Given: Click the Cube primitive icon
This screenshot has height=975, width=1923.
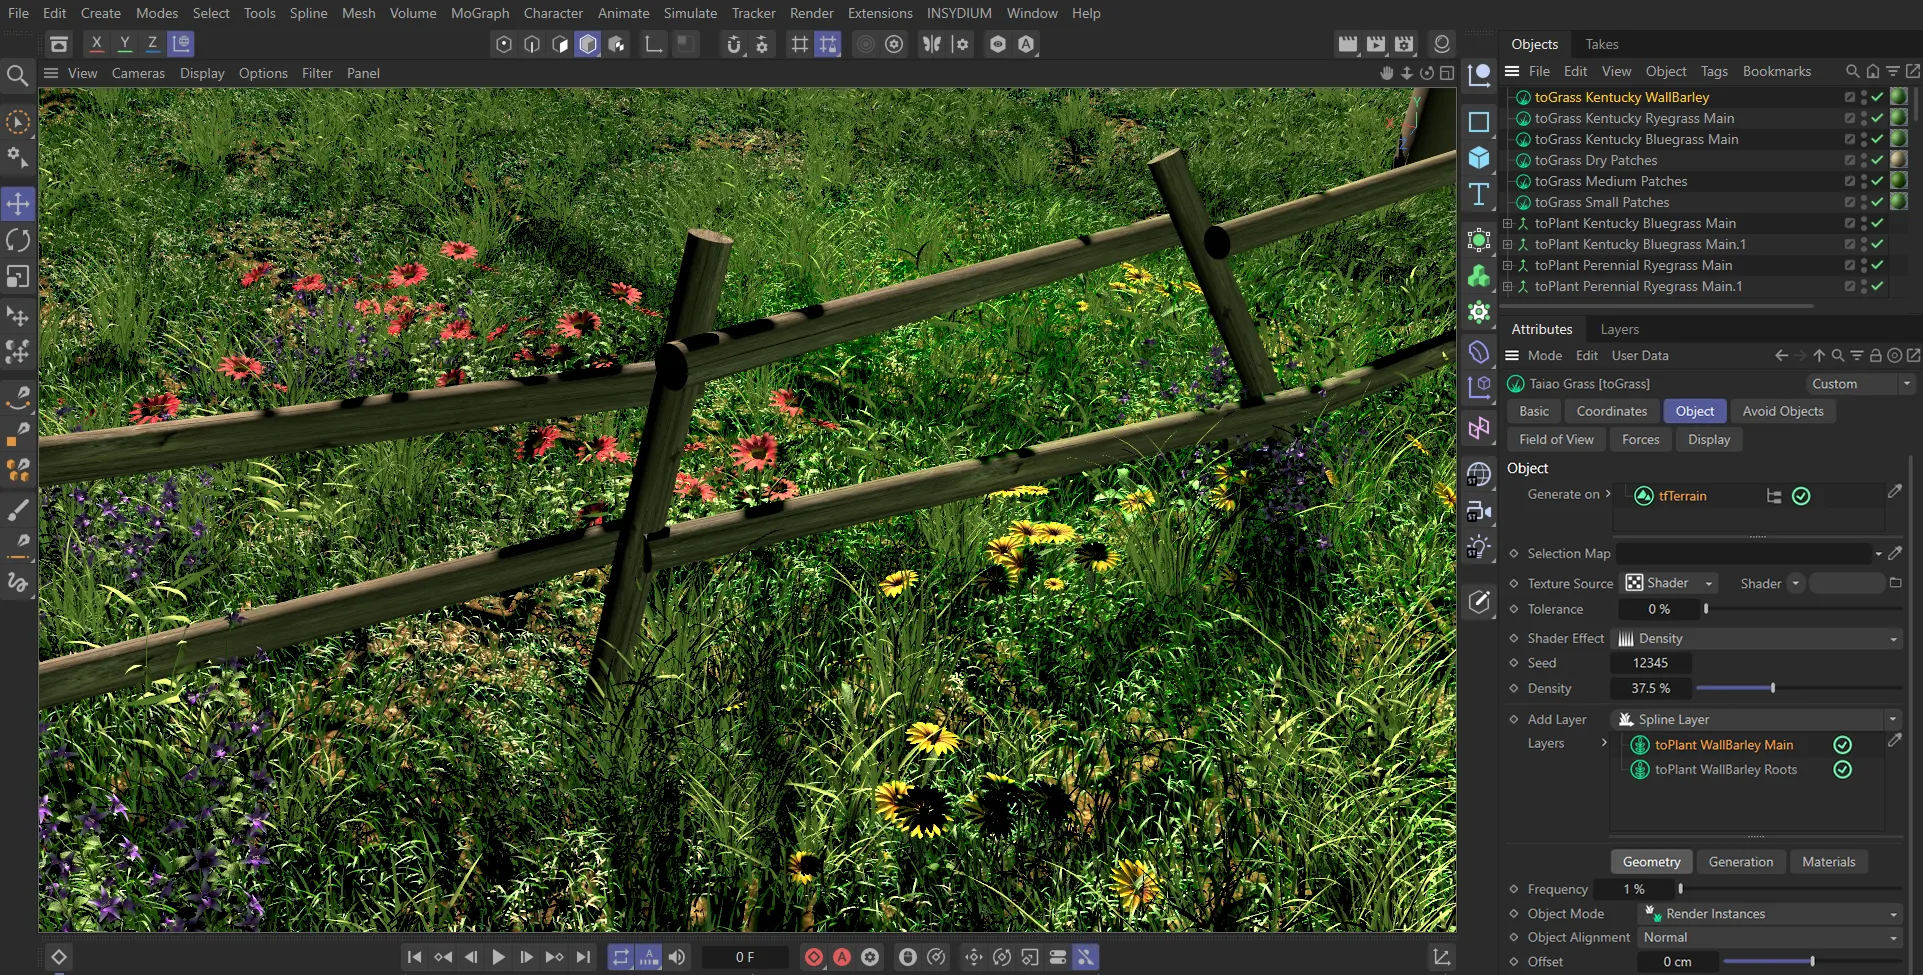Looking at the screenshot, I should (1479, 158).
